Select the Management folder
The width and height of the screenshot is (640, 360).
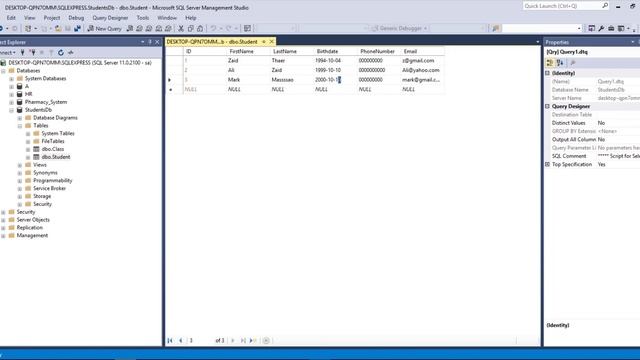(x=32, y=235)
